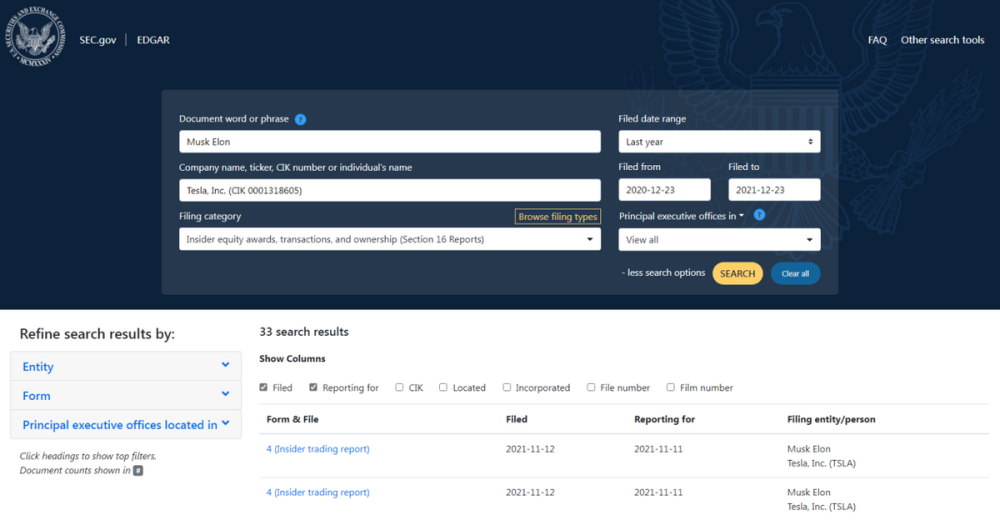Uncheck the Reporting for column checkbox
The height and width of the screenshot is (520, 1000).
click(x=313, y=387)
